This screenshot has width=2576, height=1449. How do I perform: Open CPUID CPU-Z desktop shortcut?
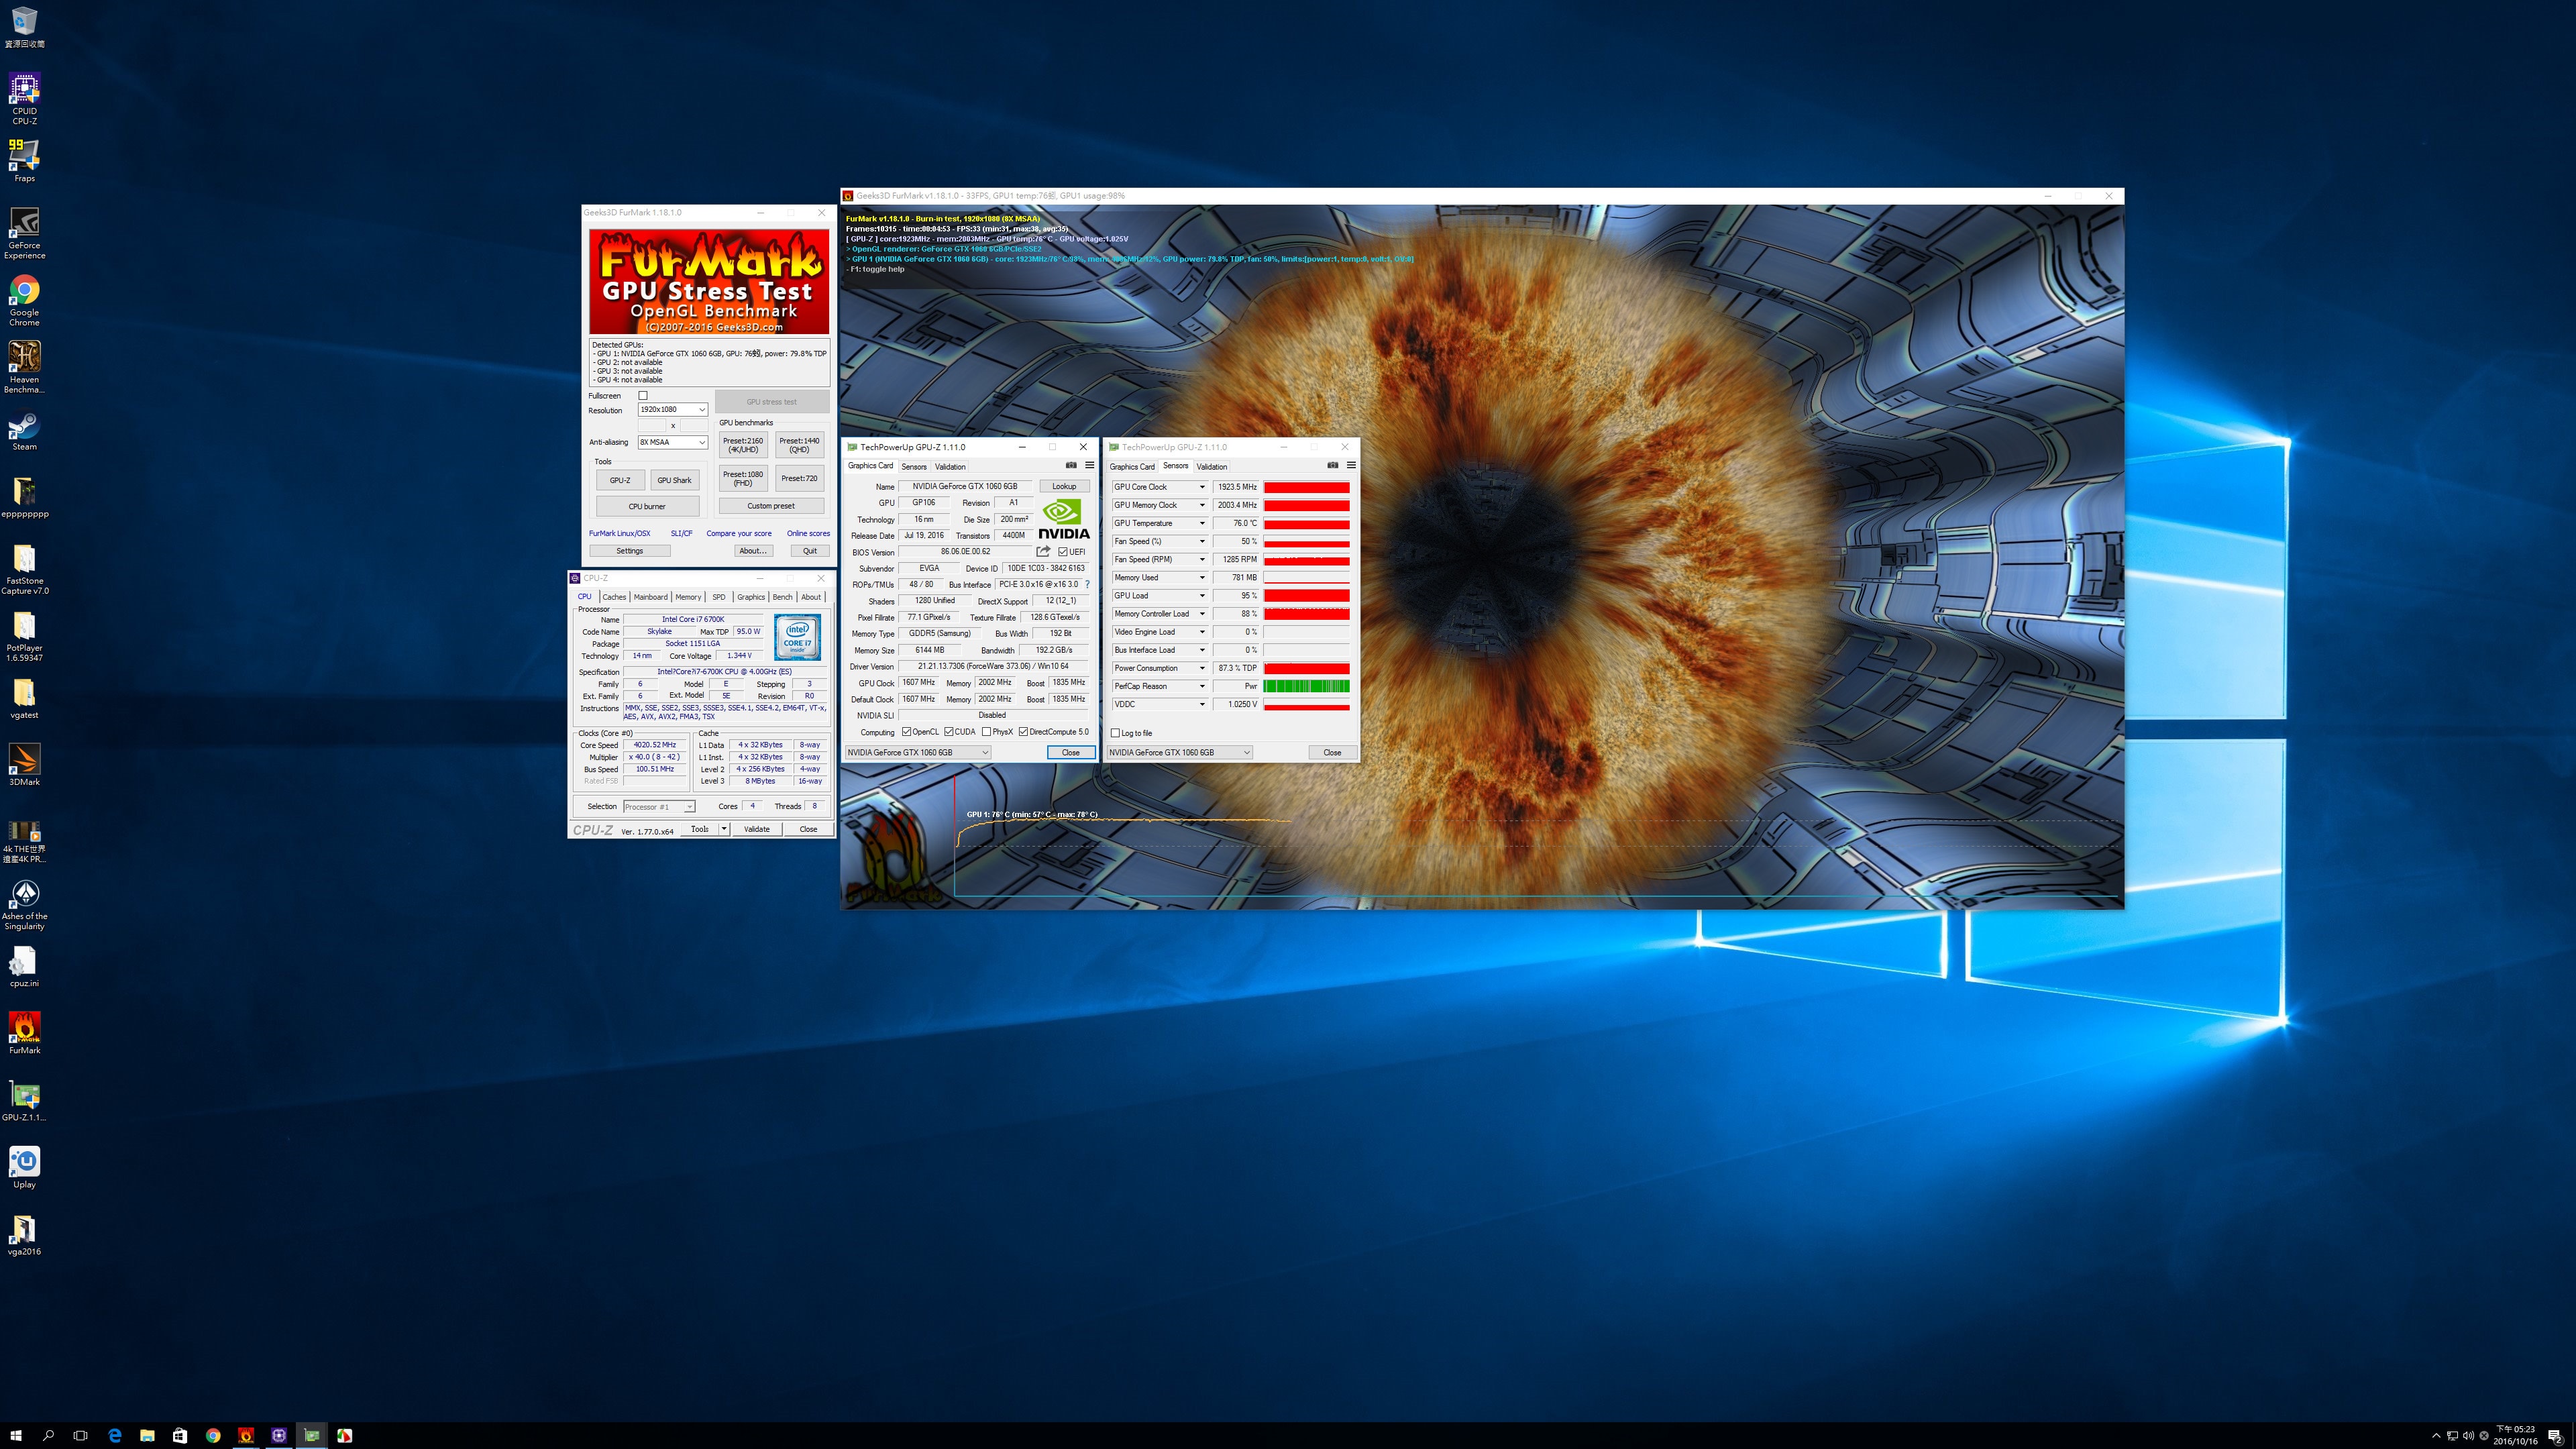pyautogui.click(x=24, y=98)
